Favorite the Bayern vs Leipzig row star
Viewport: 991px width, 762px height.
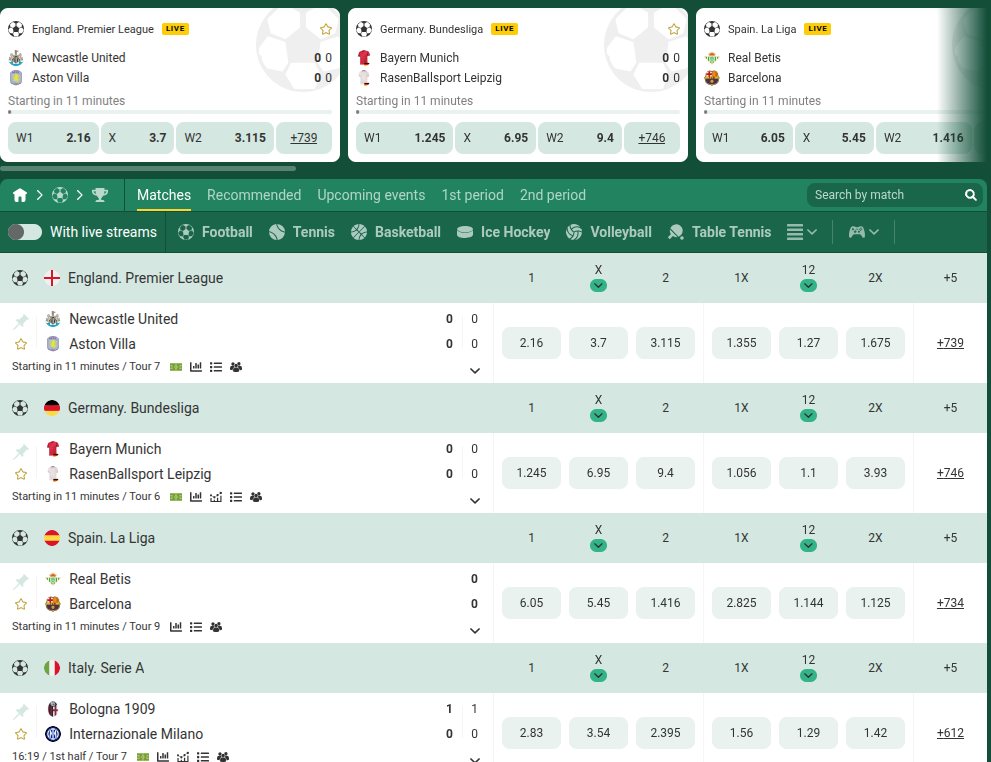pos(21,474)
